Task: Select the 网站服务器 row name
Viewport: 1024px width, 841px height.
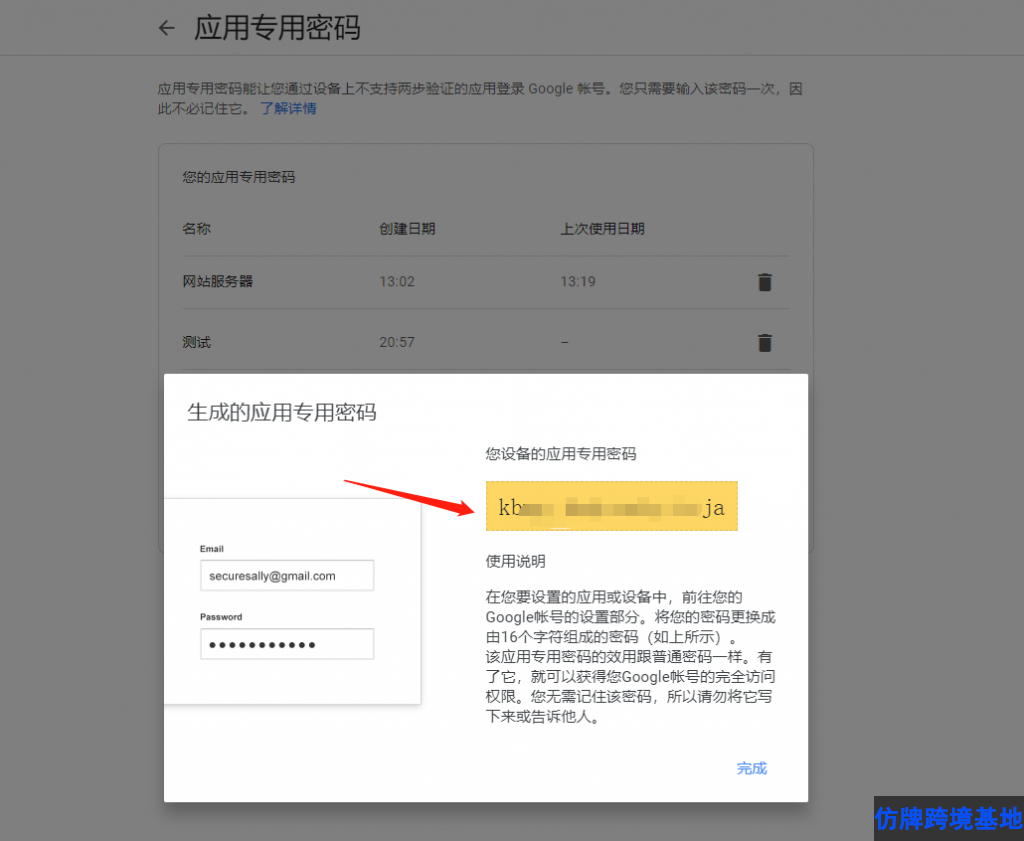Action: pos(218,282)
